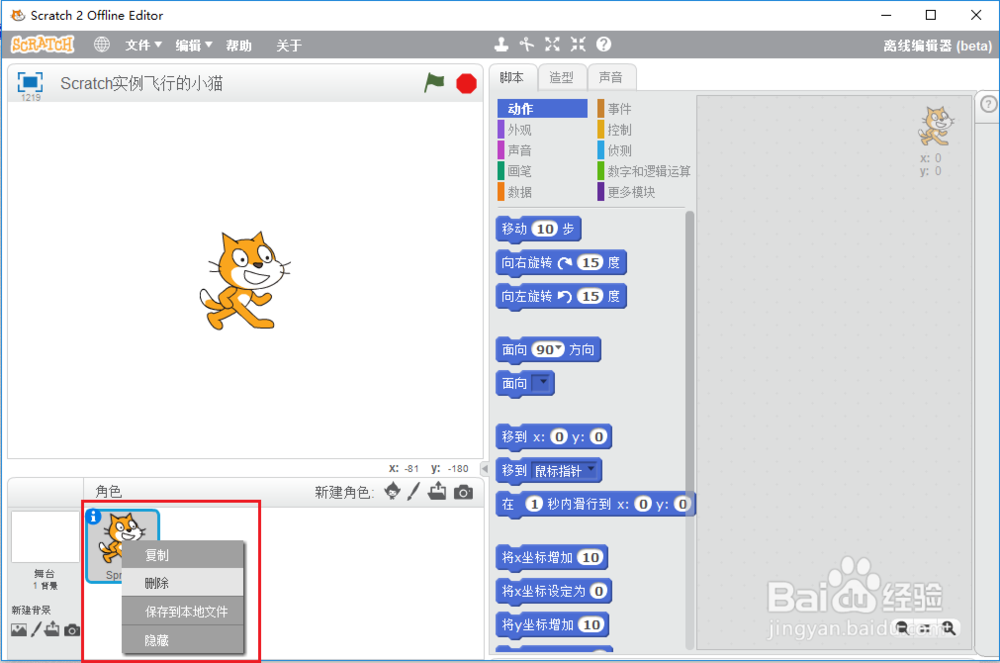Image resolution: width=1000 pixels, height=663 pixels.
Task: Upload sprite from file icon
Action: pos(438,492)
